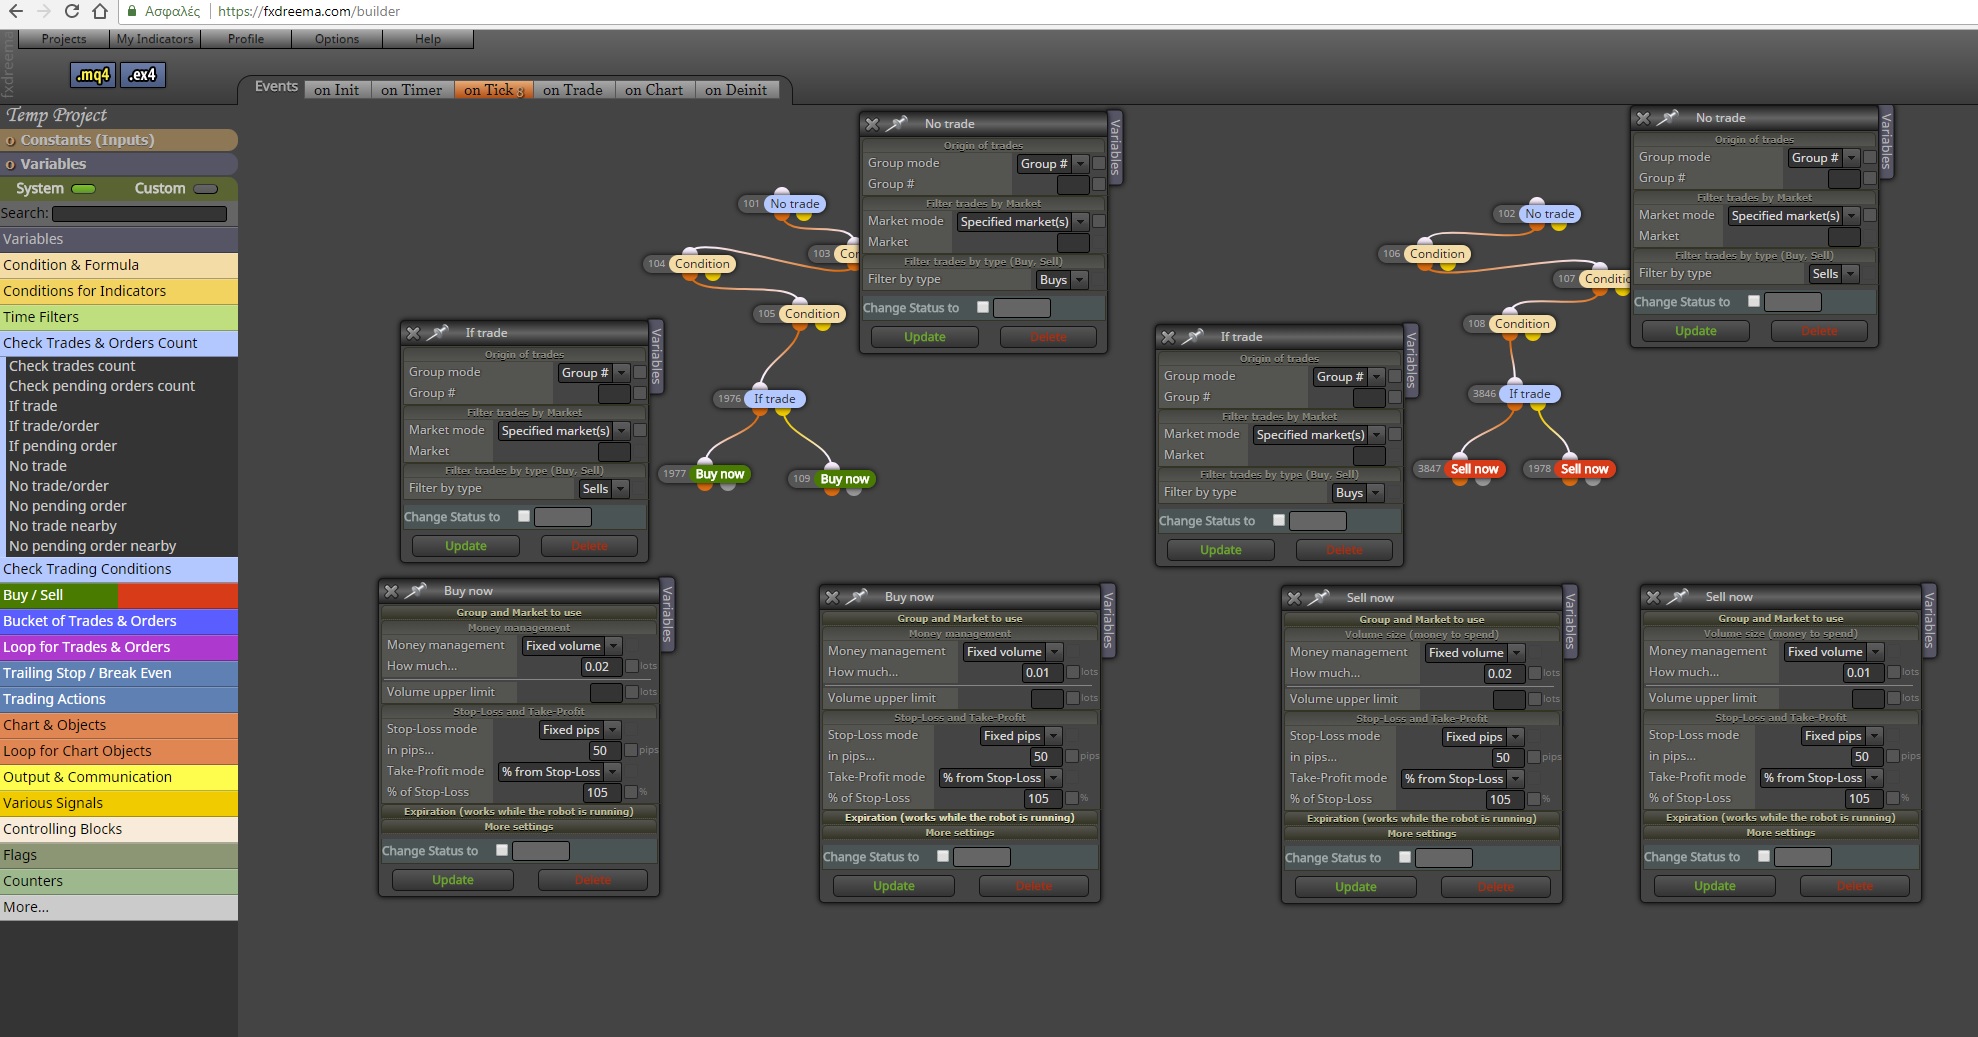The width and height of the screenshot is (1978, 1037).
Task: Open Group mode dropdown in No trade Buys panel
Action: [1052, 164]
